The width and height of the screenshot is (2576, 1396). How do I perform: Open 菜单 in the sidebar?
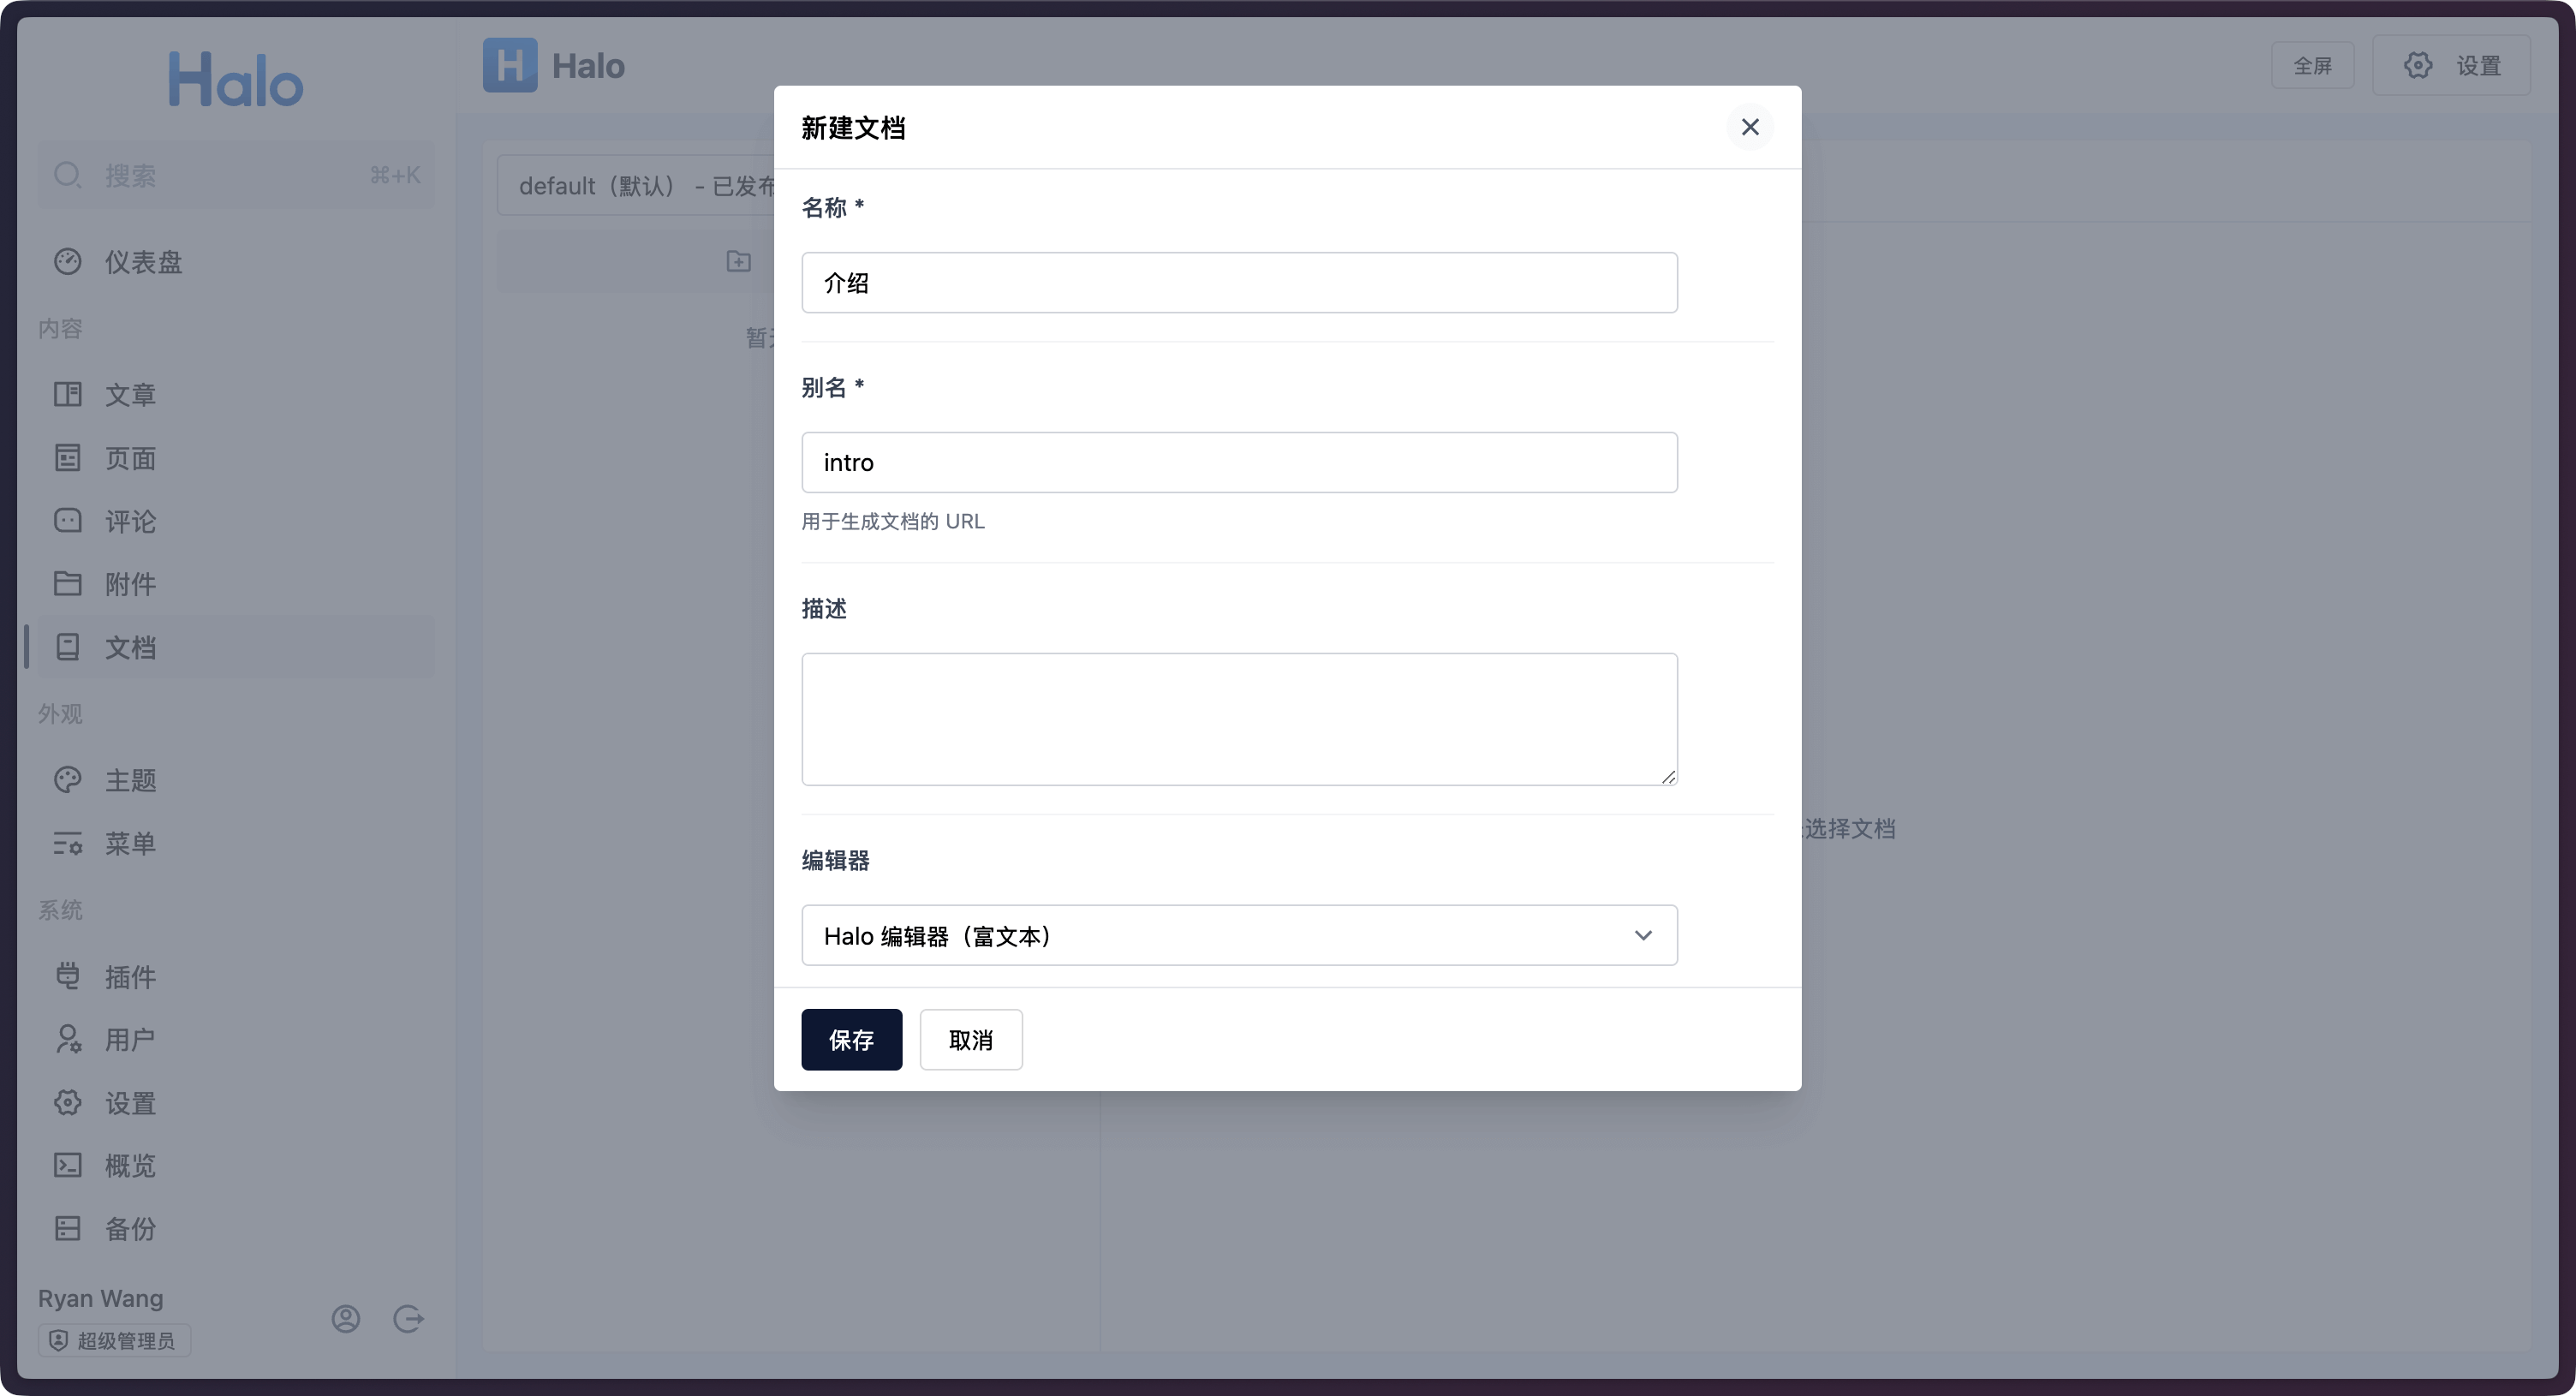tap(236, 843)
